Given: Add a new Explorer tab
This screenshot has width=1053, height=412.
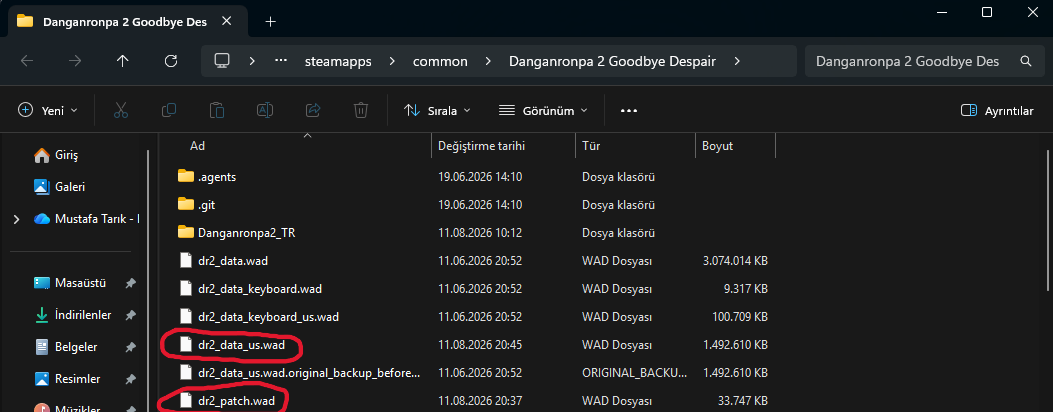Looking at the screenshot, I should point(270,21).
